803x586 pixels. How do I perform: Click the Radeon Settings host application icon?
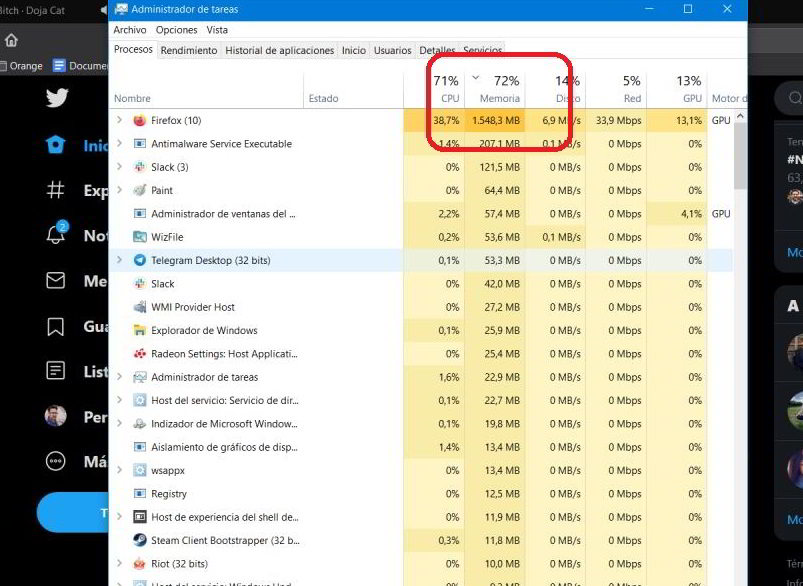[x=140, y=354]
